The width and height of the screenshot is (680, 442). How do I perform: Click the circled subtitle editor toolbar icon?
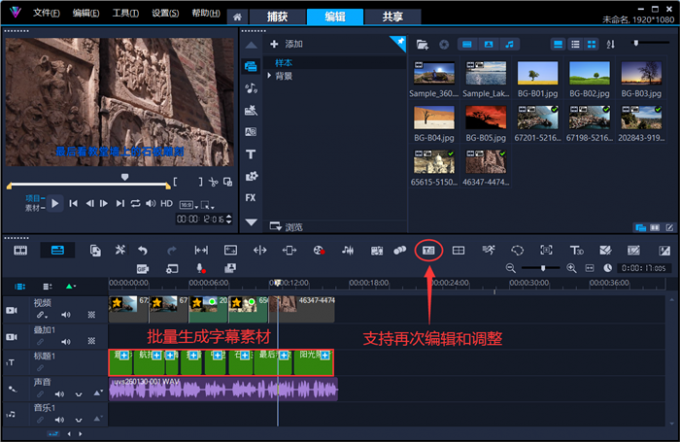coord(428,250)
